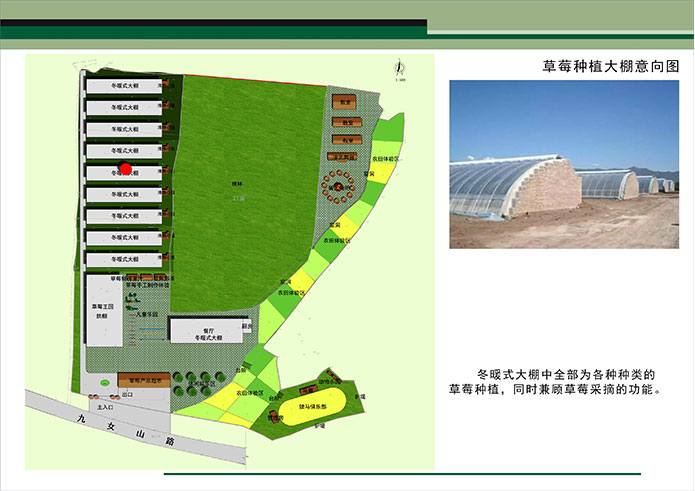695x491 pixels.
Task: Click the 出口 exit label
Action: pos(127,394)
